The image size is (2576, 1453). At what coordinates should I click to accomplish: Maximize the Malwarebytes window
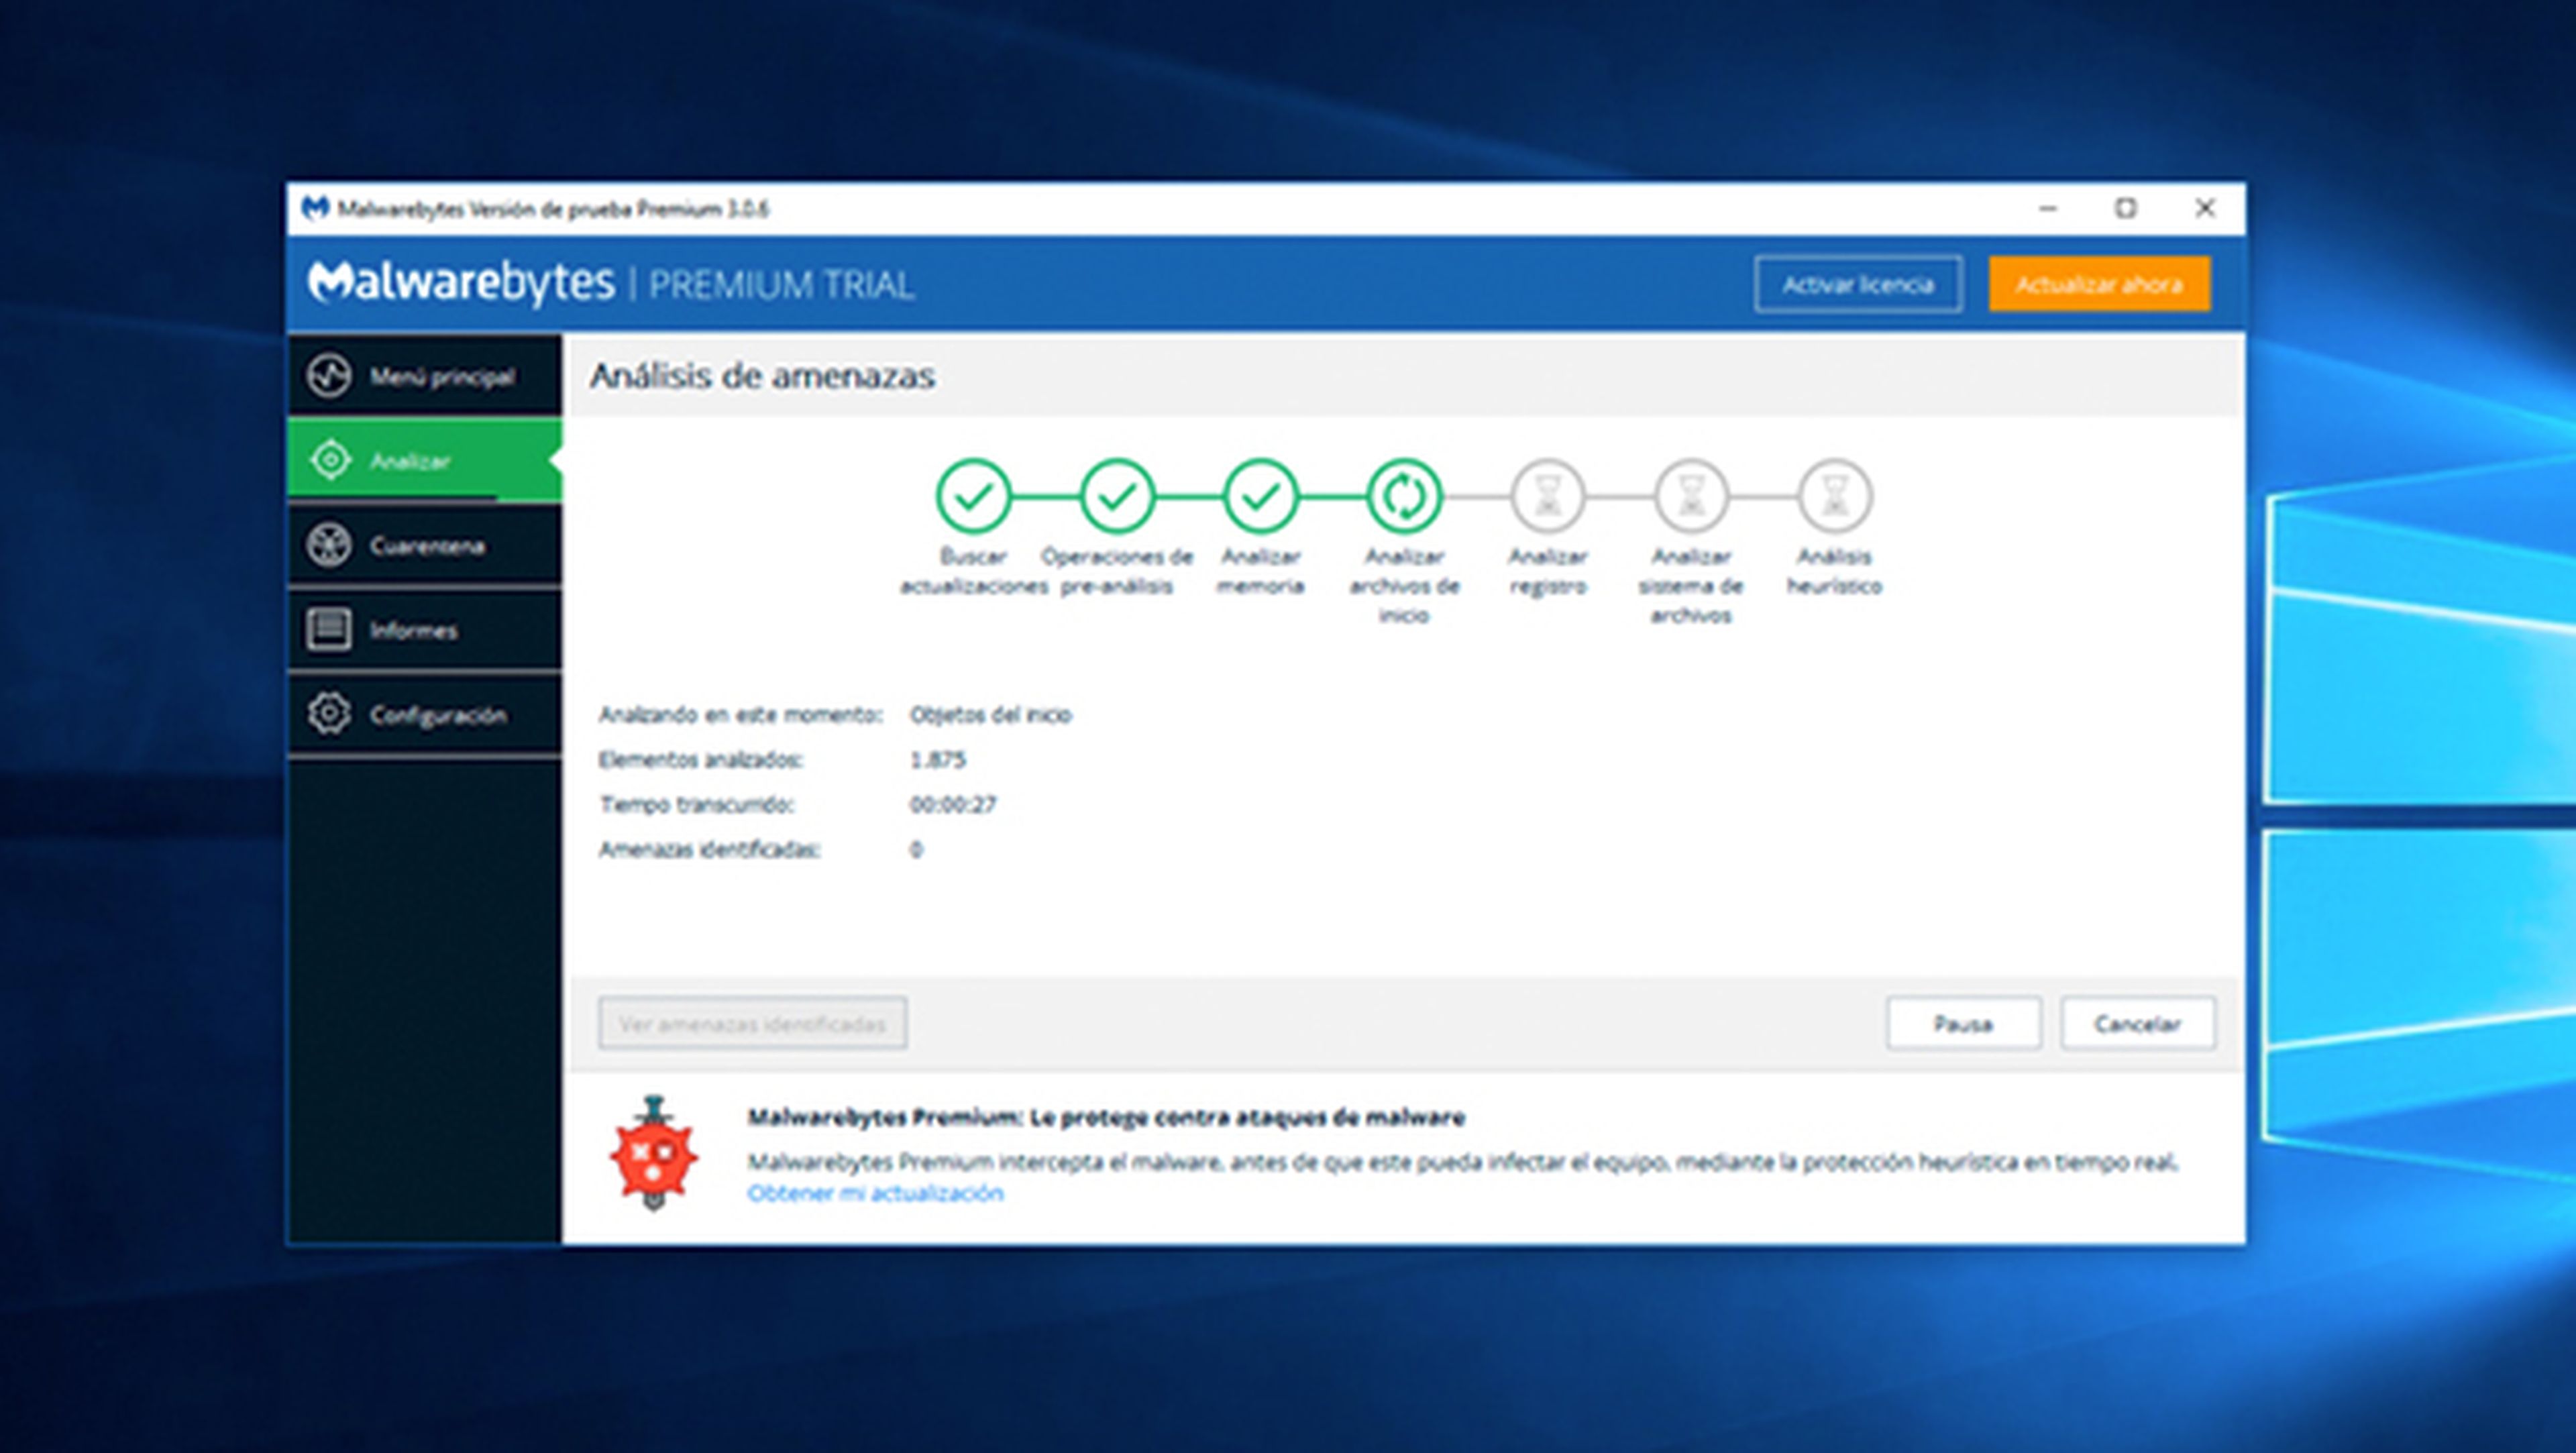pyautogui.click(x=2126, y=208)
